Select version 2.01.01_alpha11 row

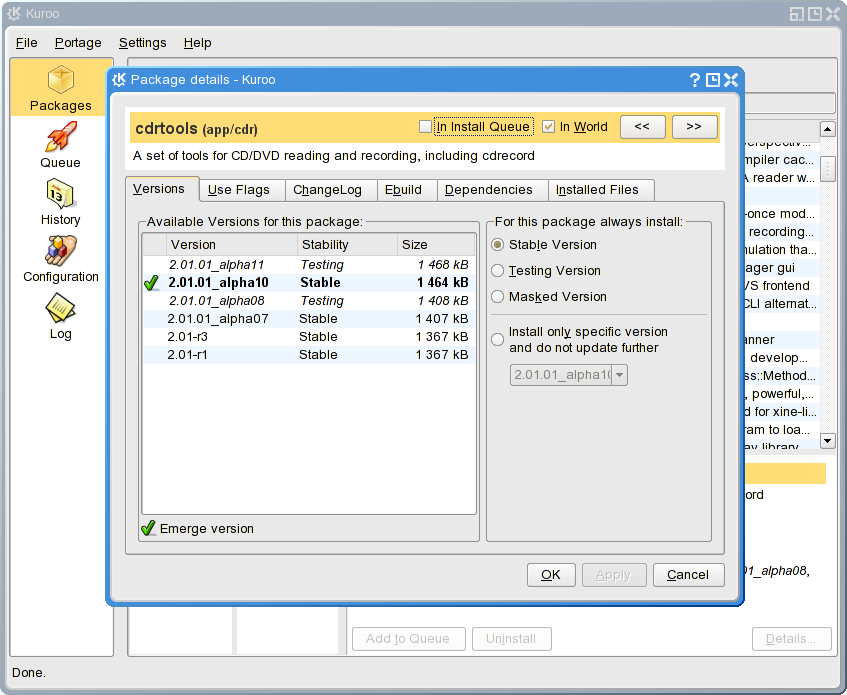click(309, 265)
